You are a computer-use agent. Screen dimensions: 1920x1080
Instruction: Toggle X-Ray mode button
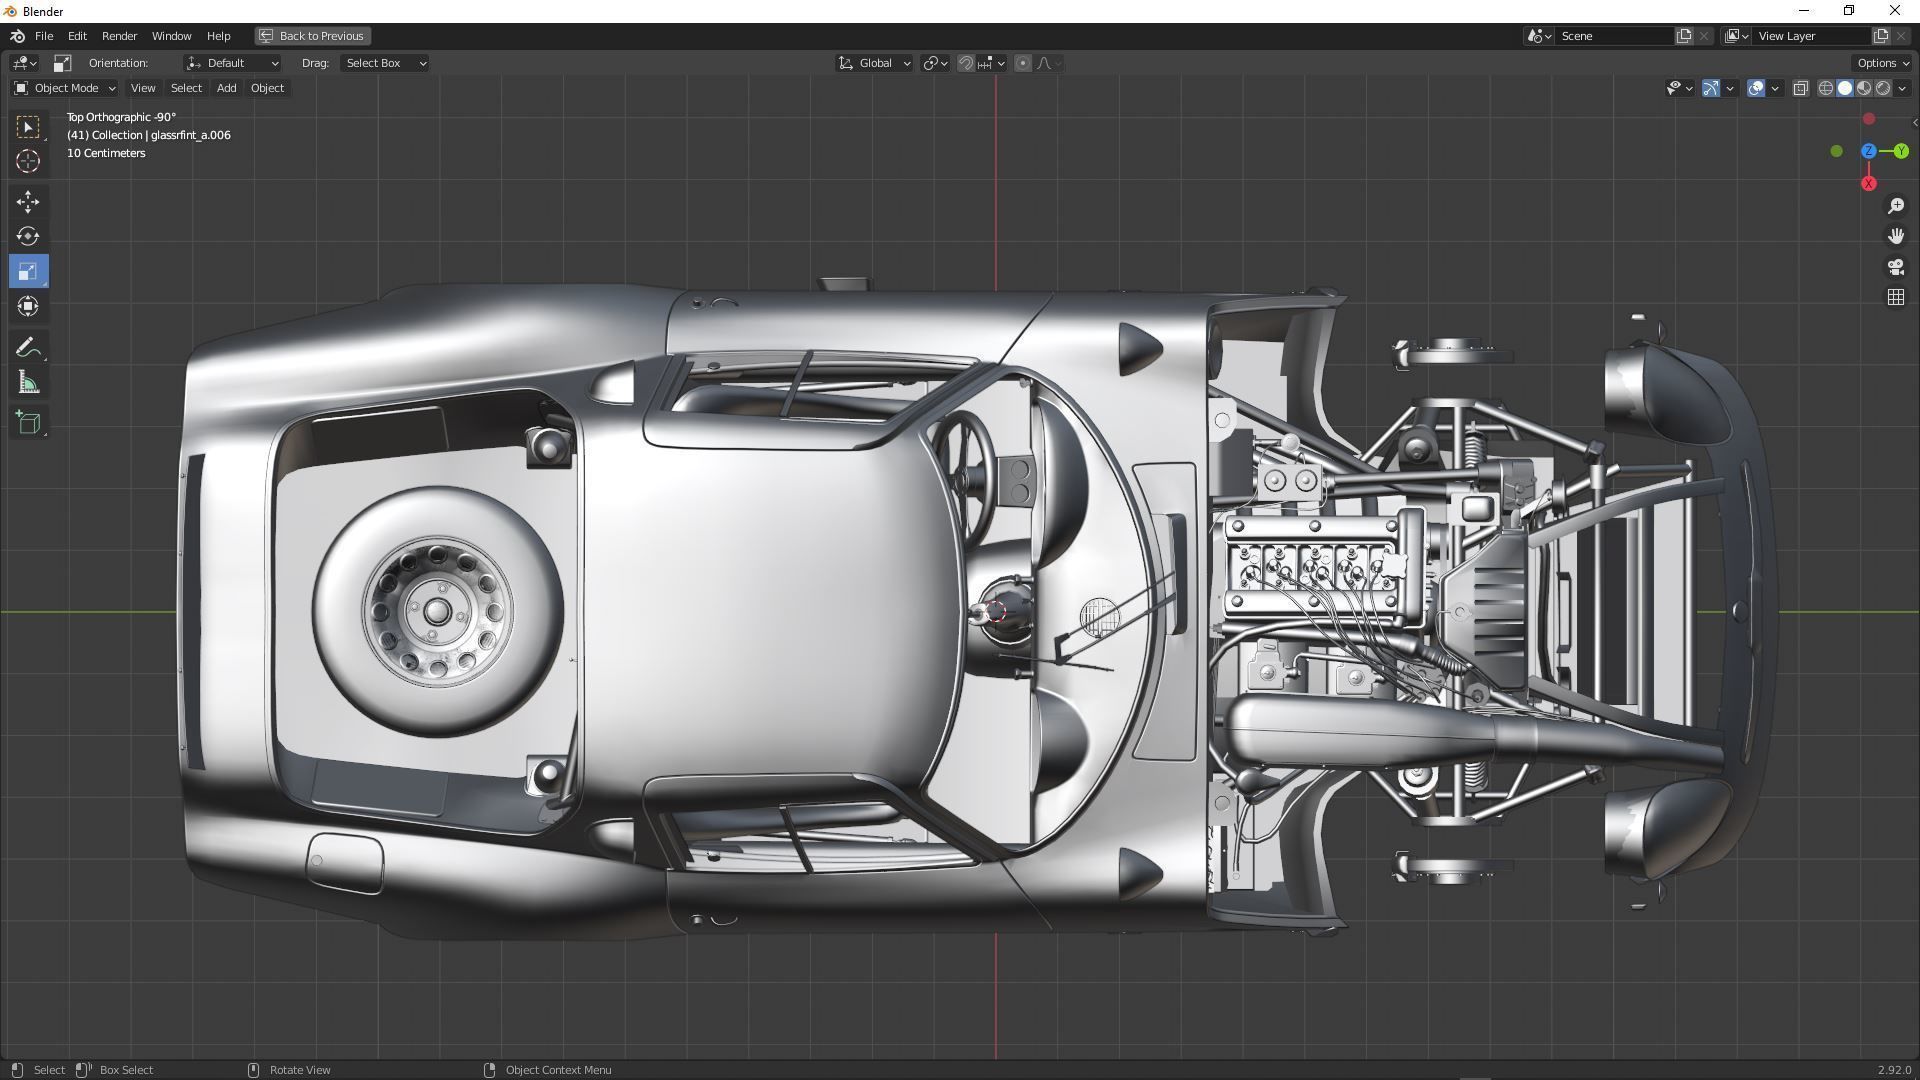[x=1801, y=88]
